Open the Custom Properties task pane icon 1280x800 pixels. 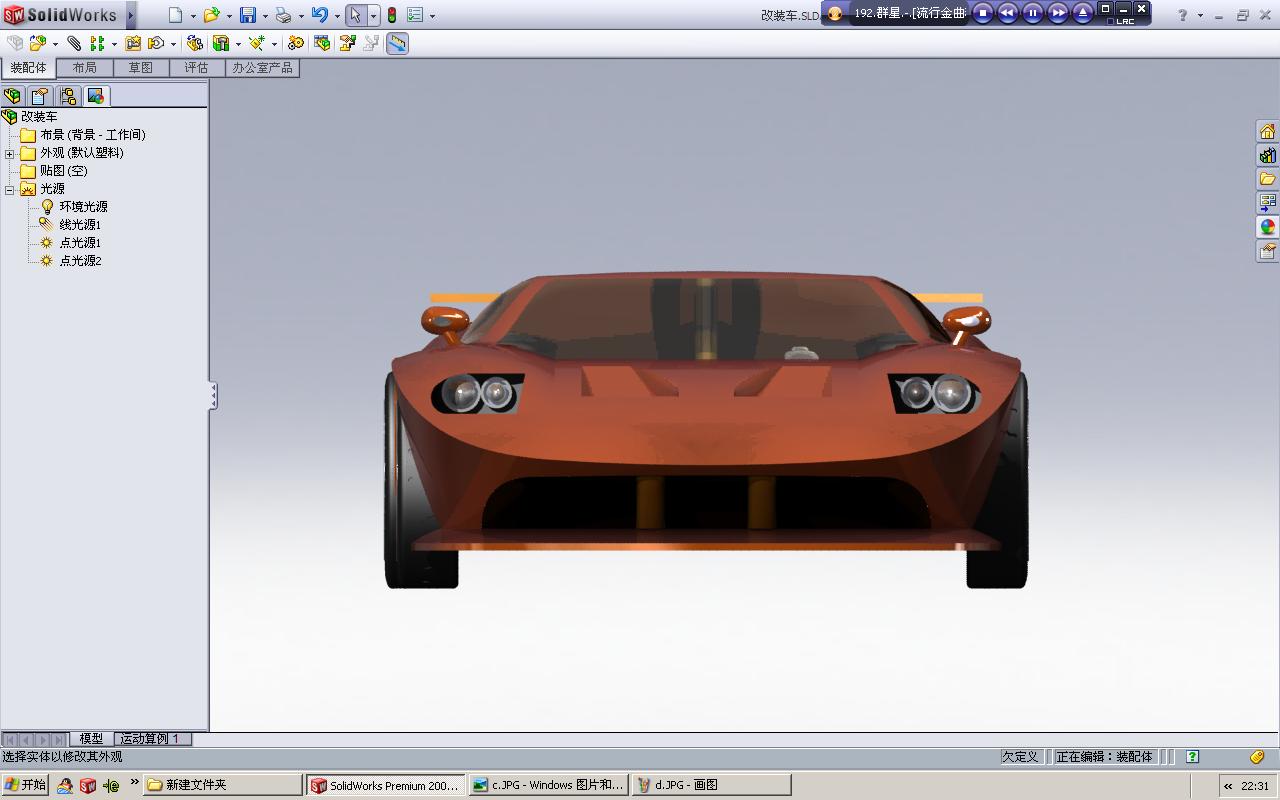pyautogui.click(x=1268, y=251)
